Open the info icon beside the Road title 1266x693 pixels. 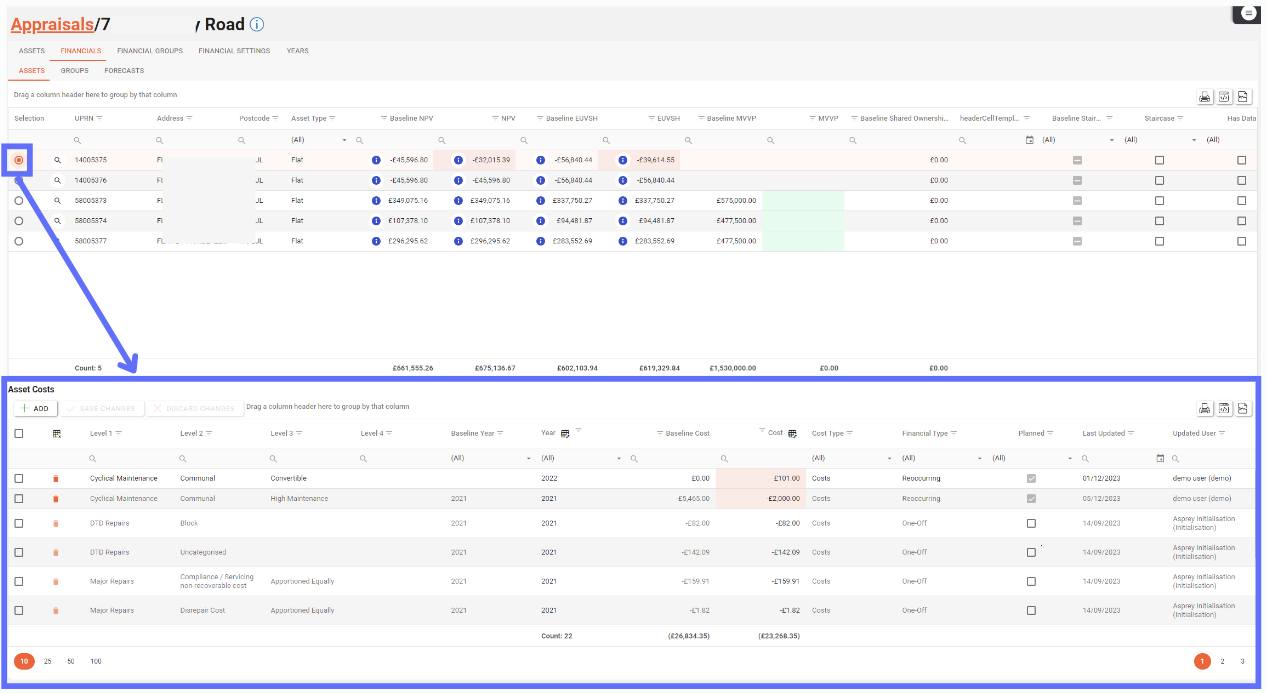[257, 24]
